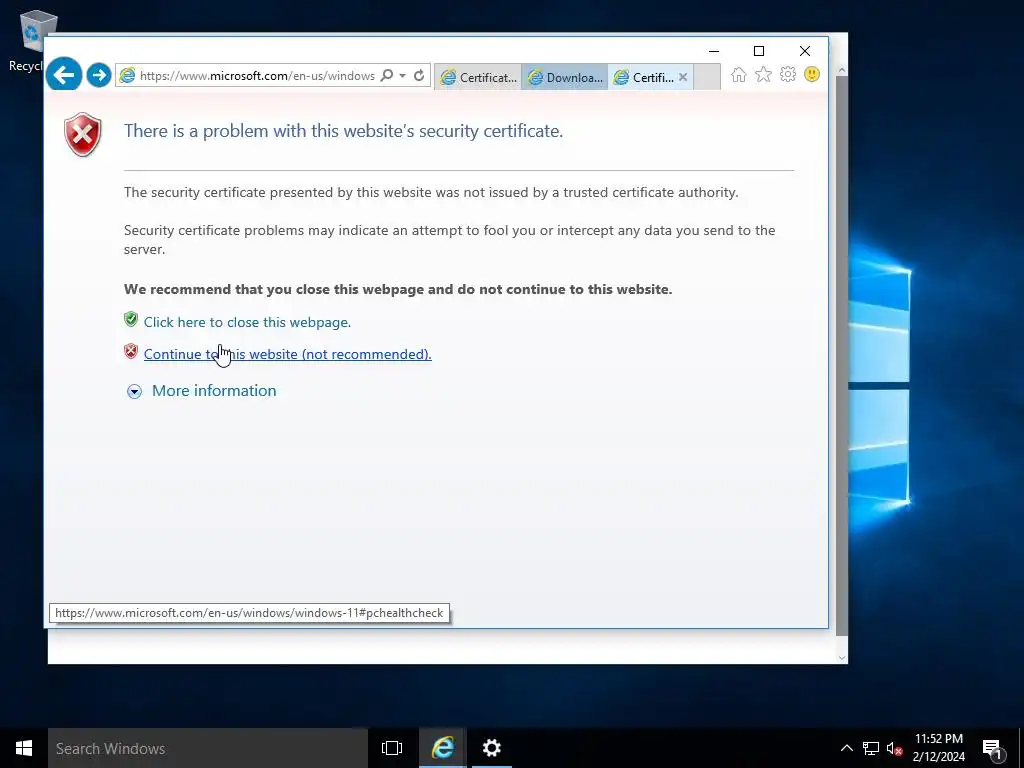This screenshot has height=768, width=1024.
Task: Click red shield beside Continue link
Action: (x=131, y=351)
